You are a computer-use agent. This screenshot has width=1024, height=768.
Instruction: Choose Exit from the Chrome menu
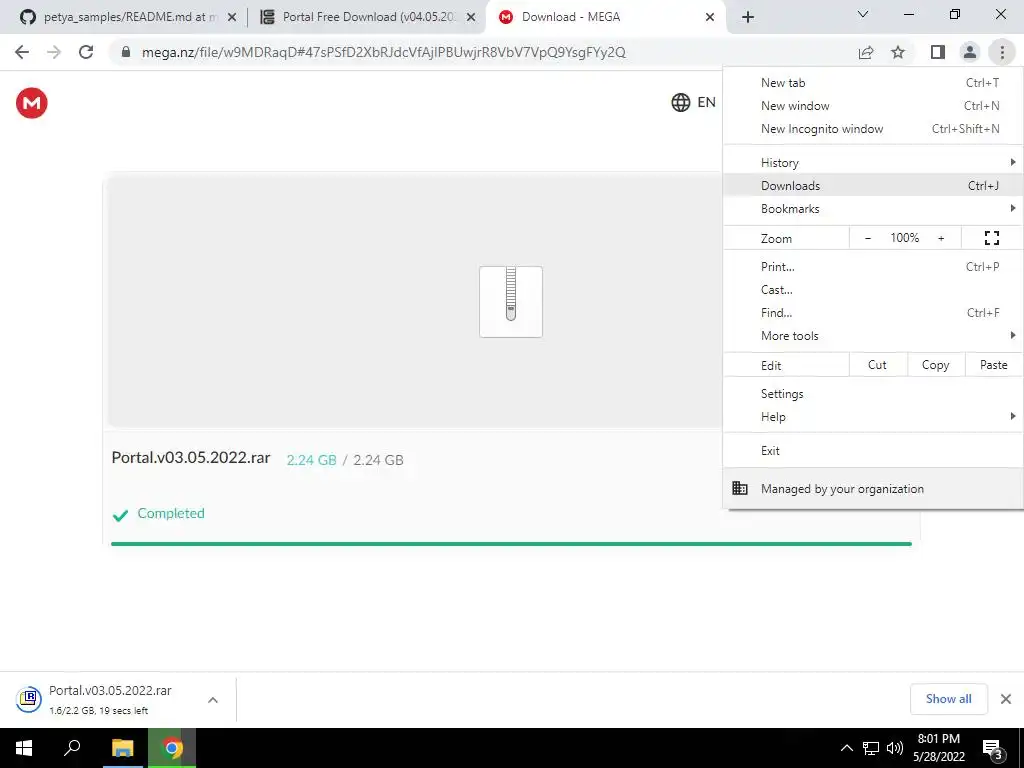click(873, 451)
